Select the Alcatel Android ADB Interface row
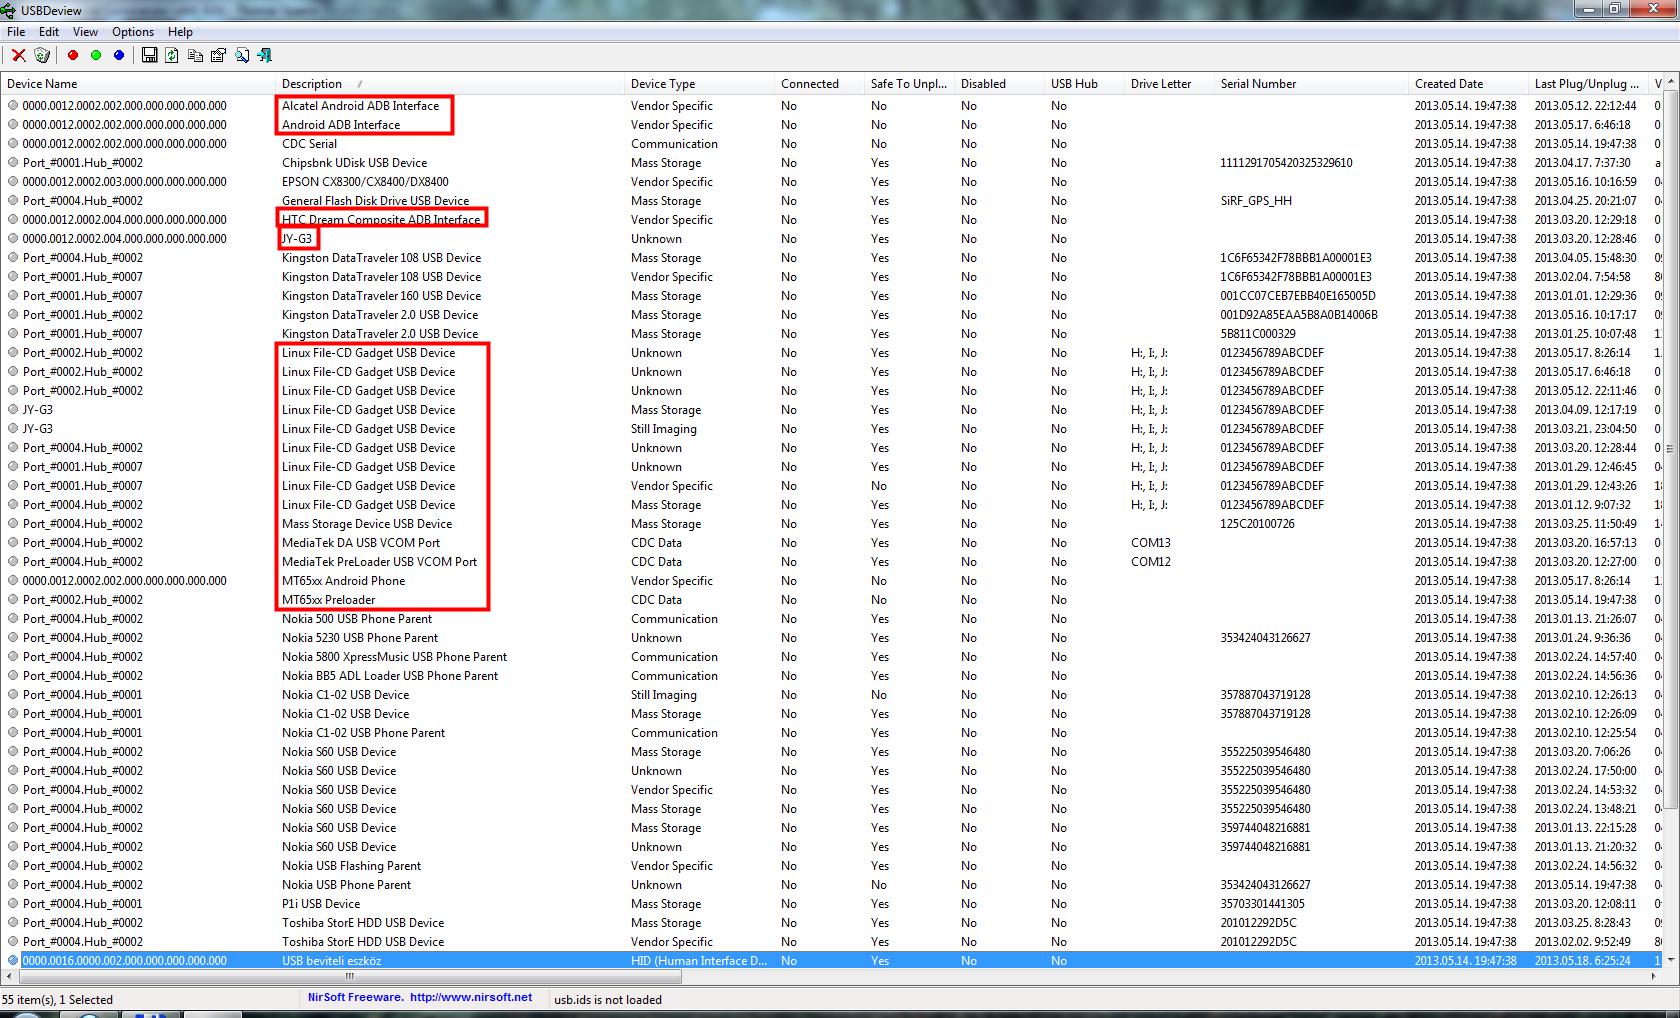Screen dimensions: 1680x1018 (x=832, y=106)
